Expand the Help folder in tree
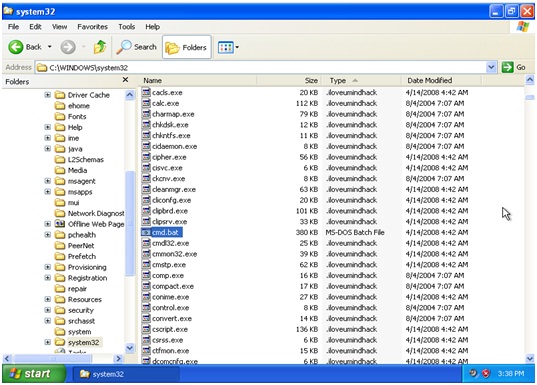Viewport: 537px width, 385px height. coord(48,127)
